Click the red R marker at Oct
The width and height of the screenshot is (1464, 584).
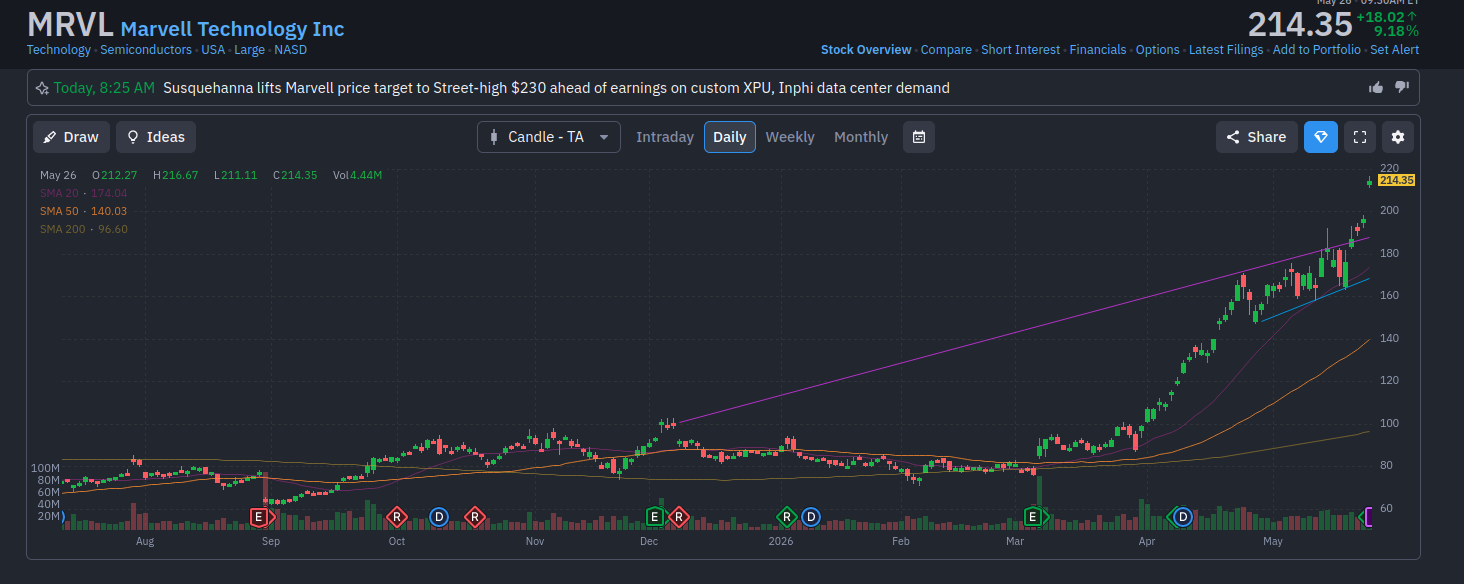397,517
